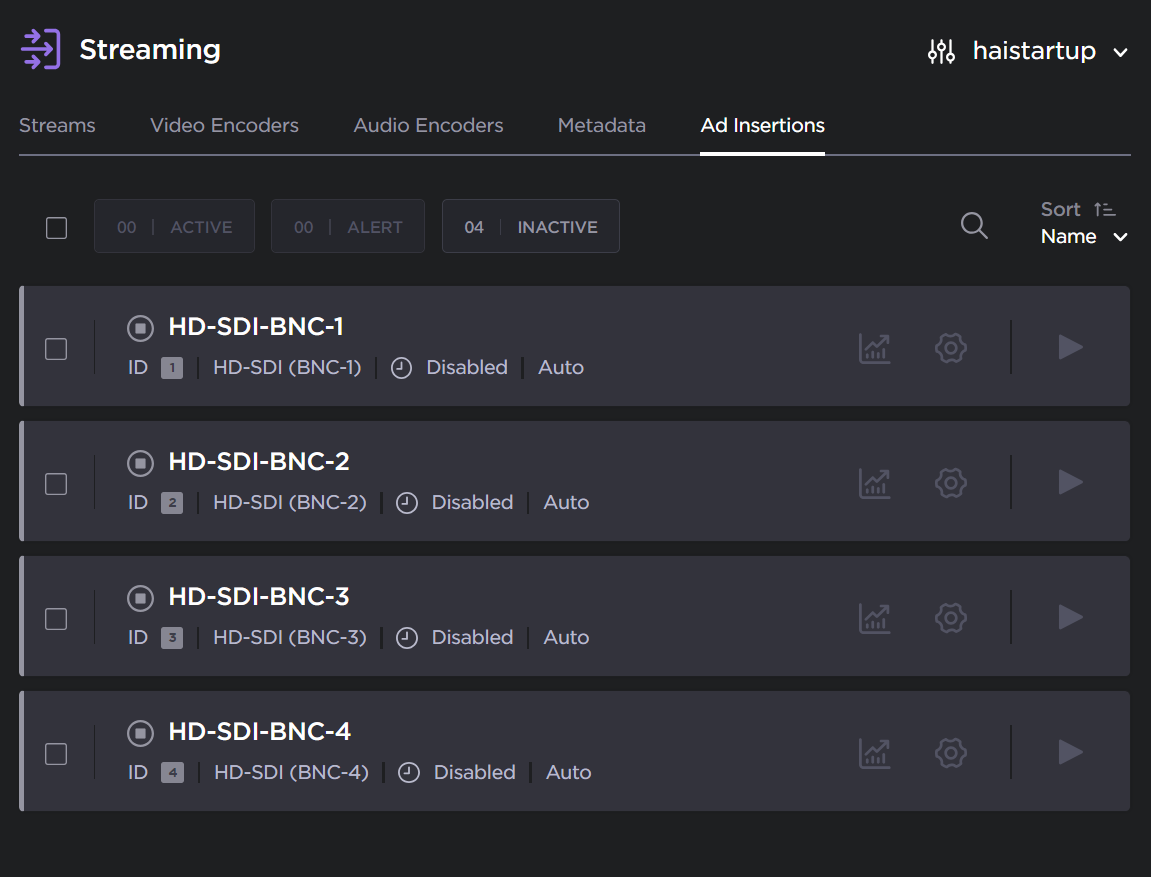The height and width of the screenshot is (877, 1151).
Task: Open the search field
Action: click(974, 226)
